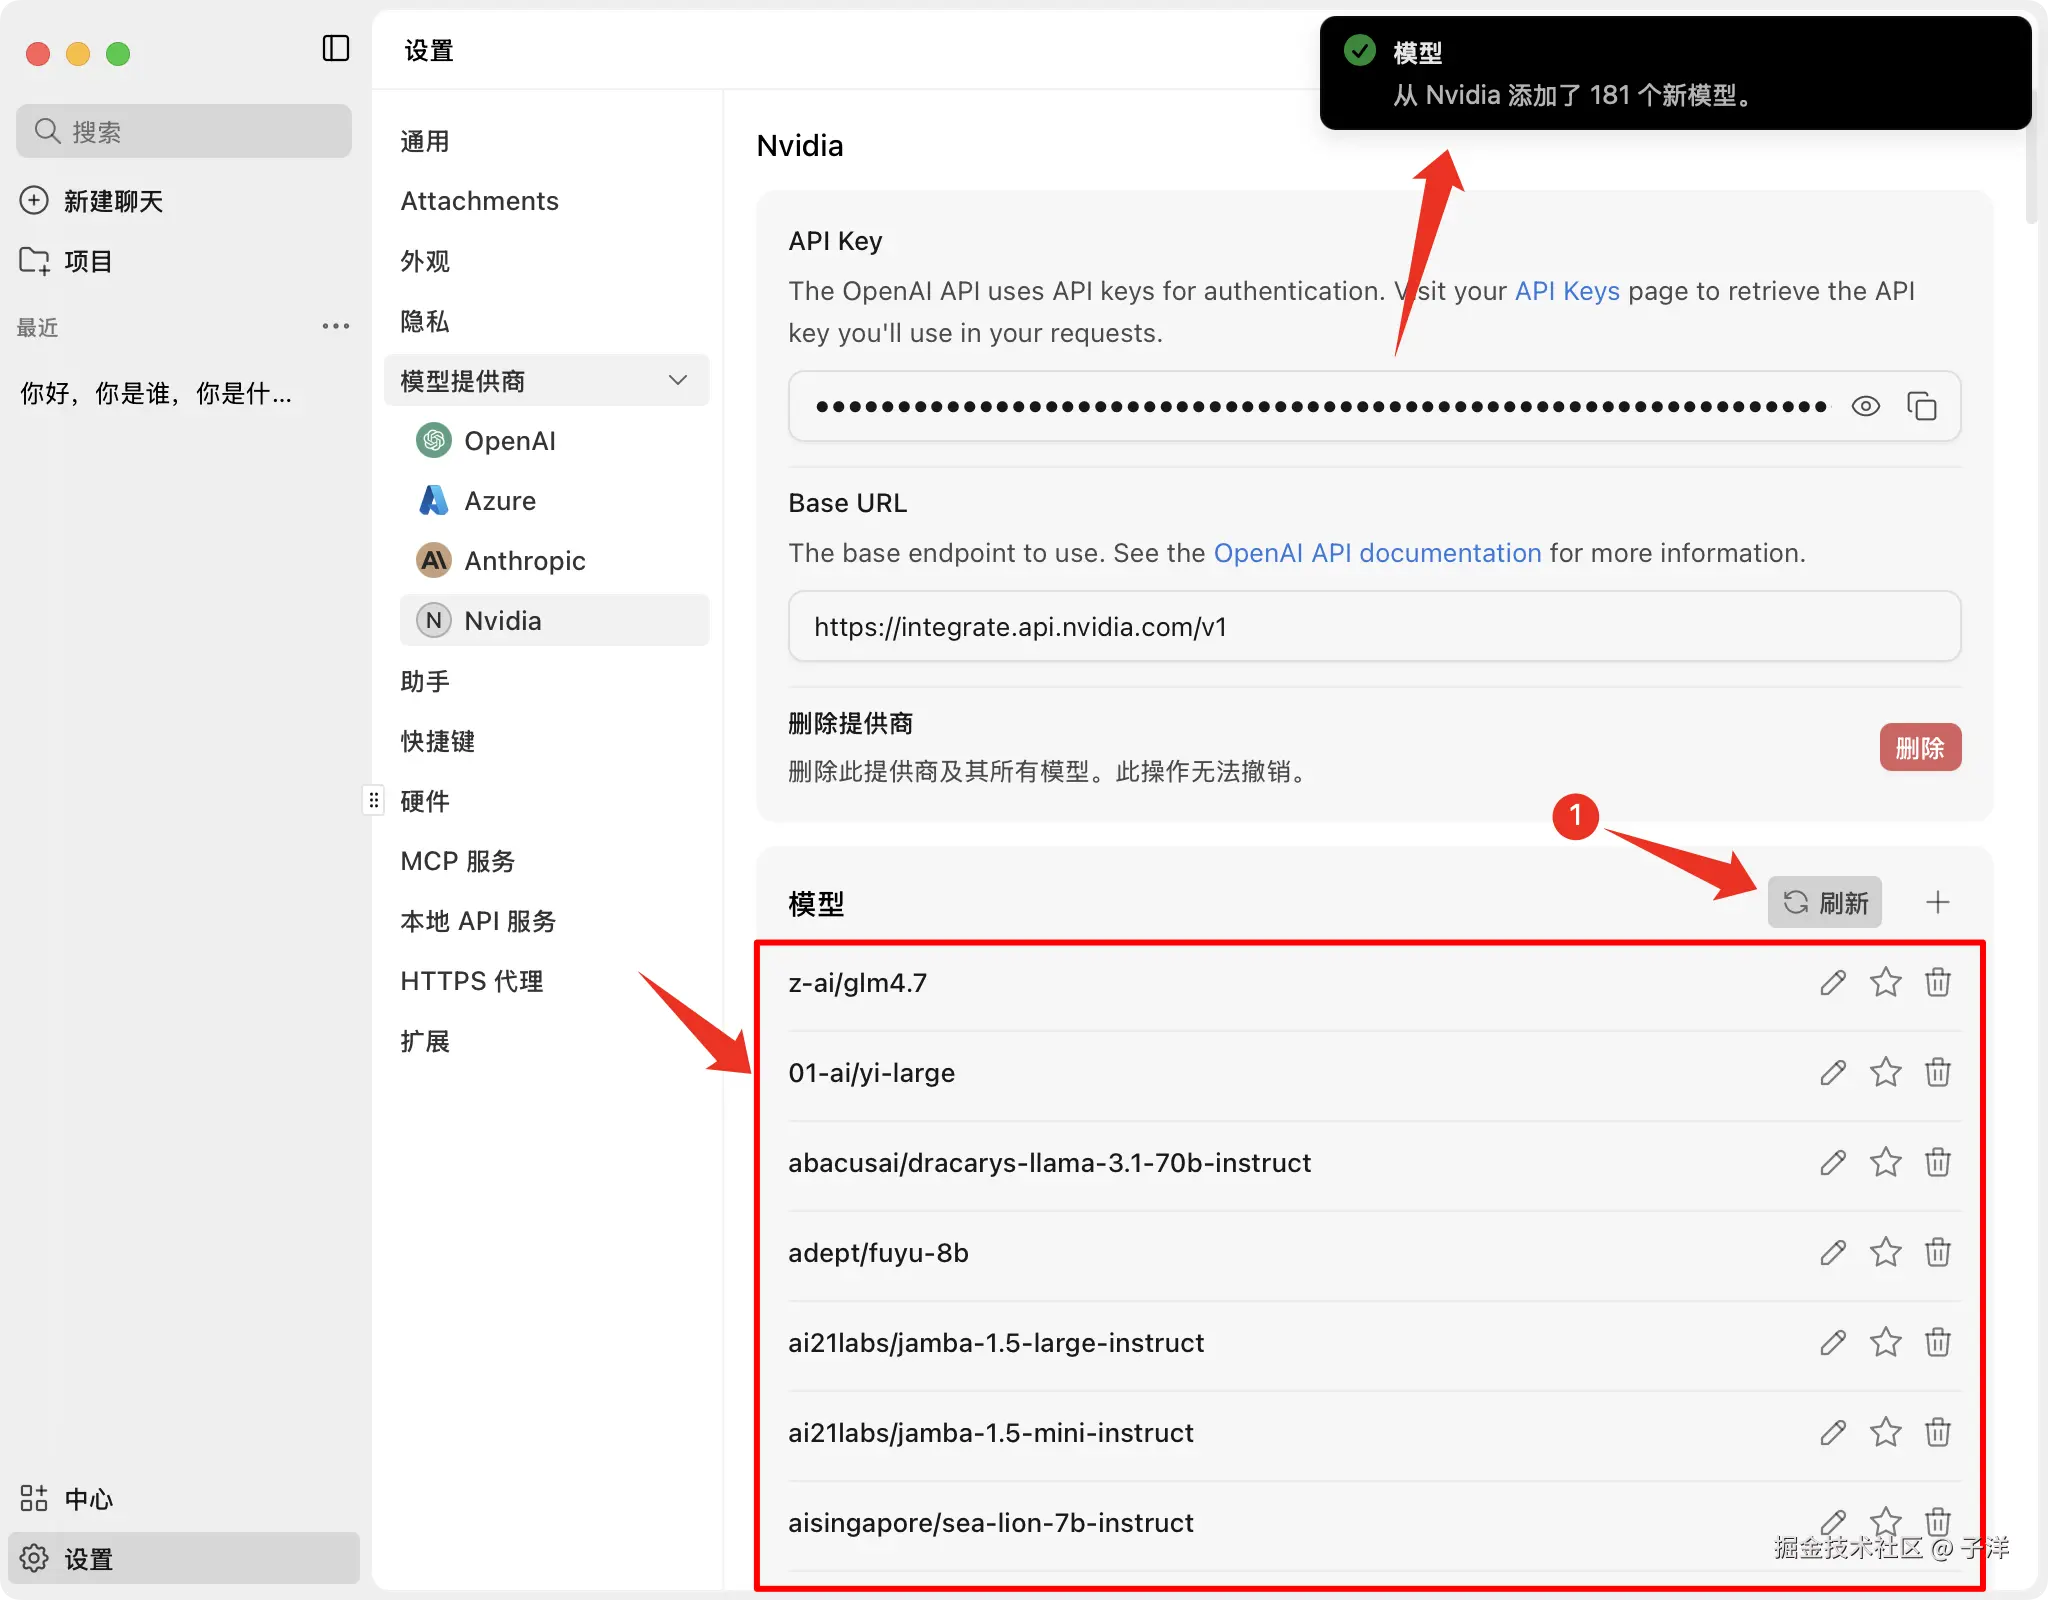Click the new project folder icon

pyautogui.click(x=34, y=261)
